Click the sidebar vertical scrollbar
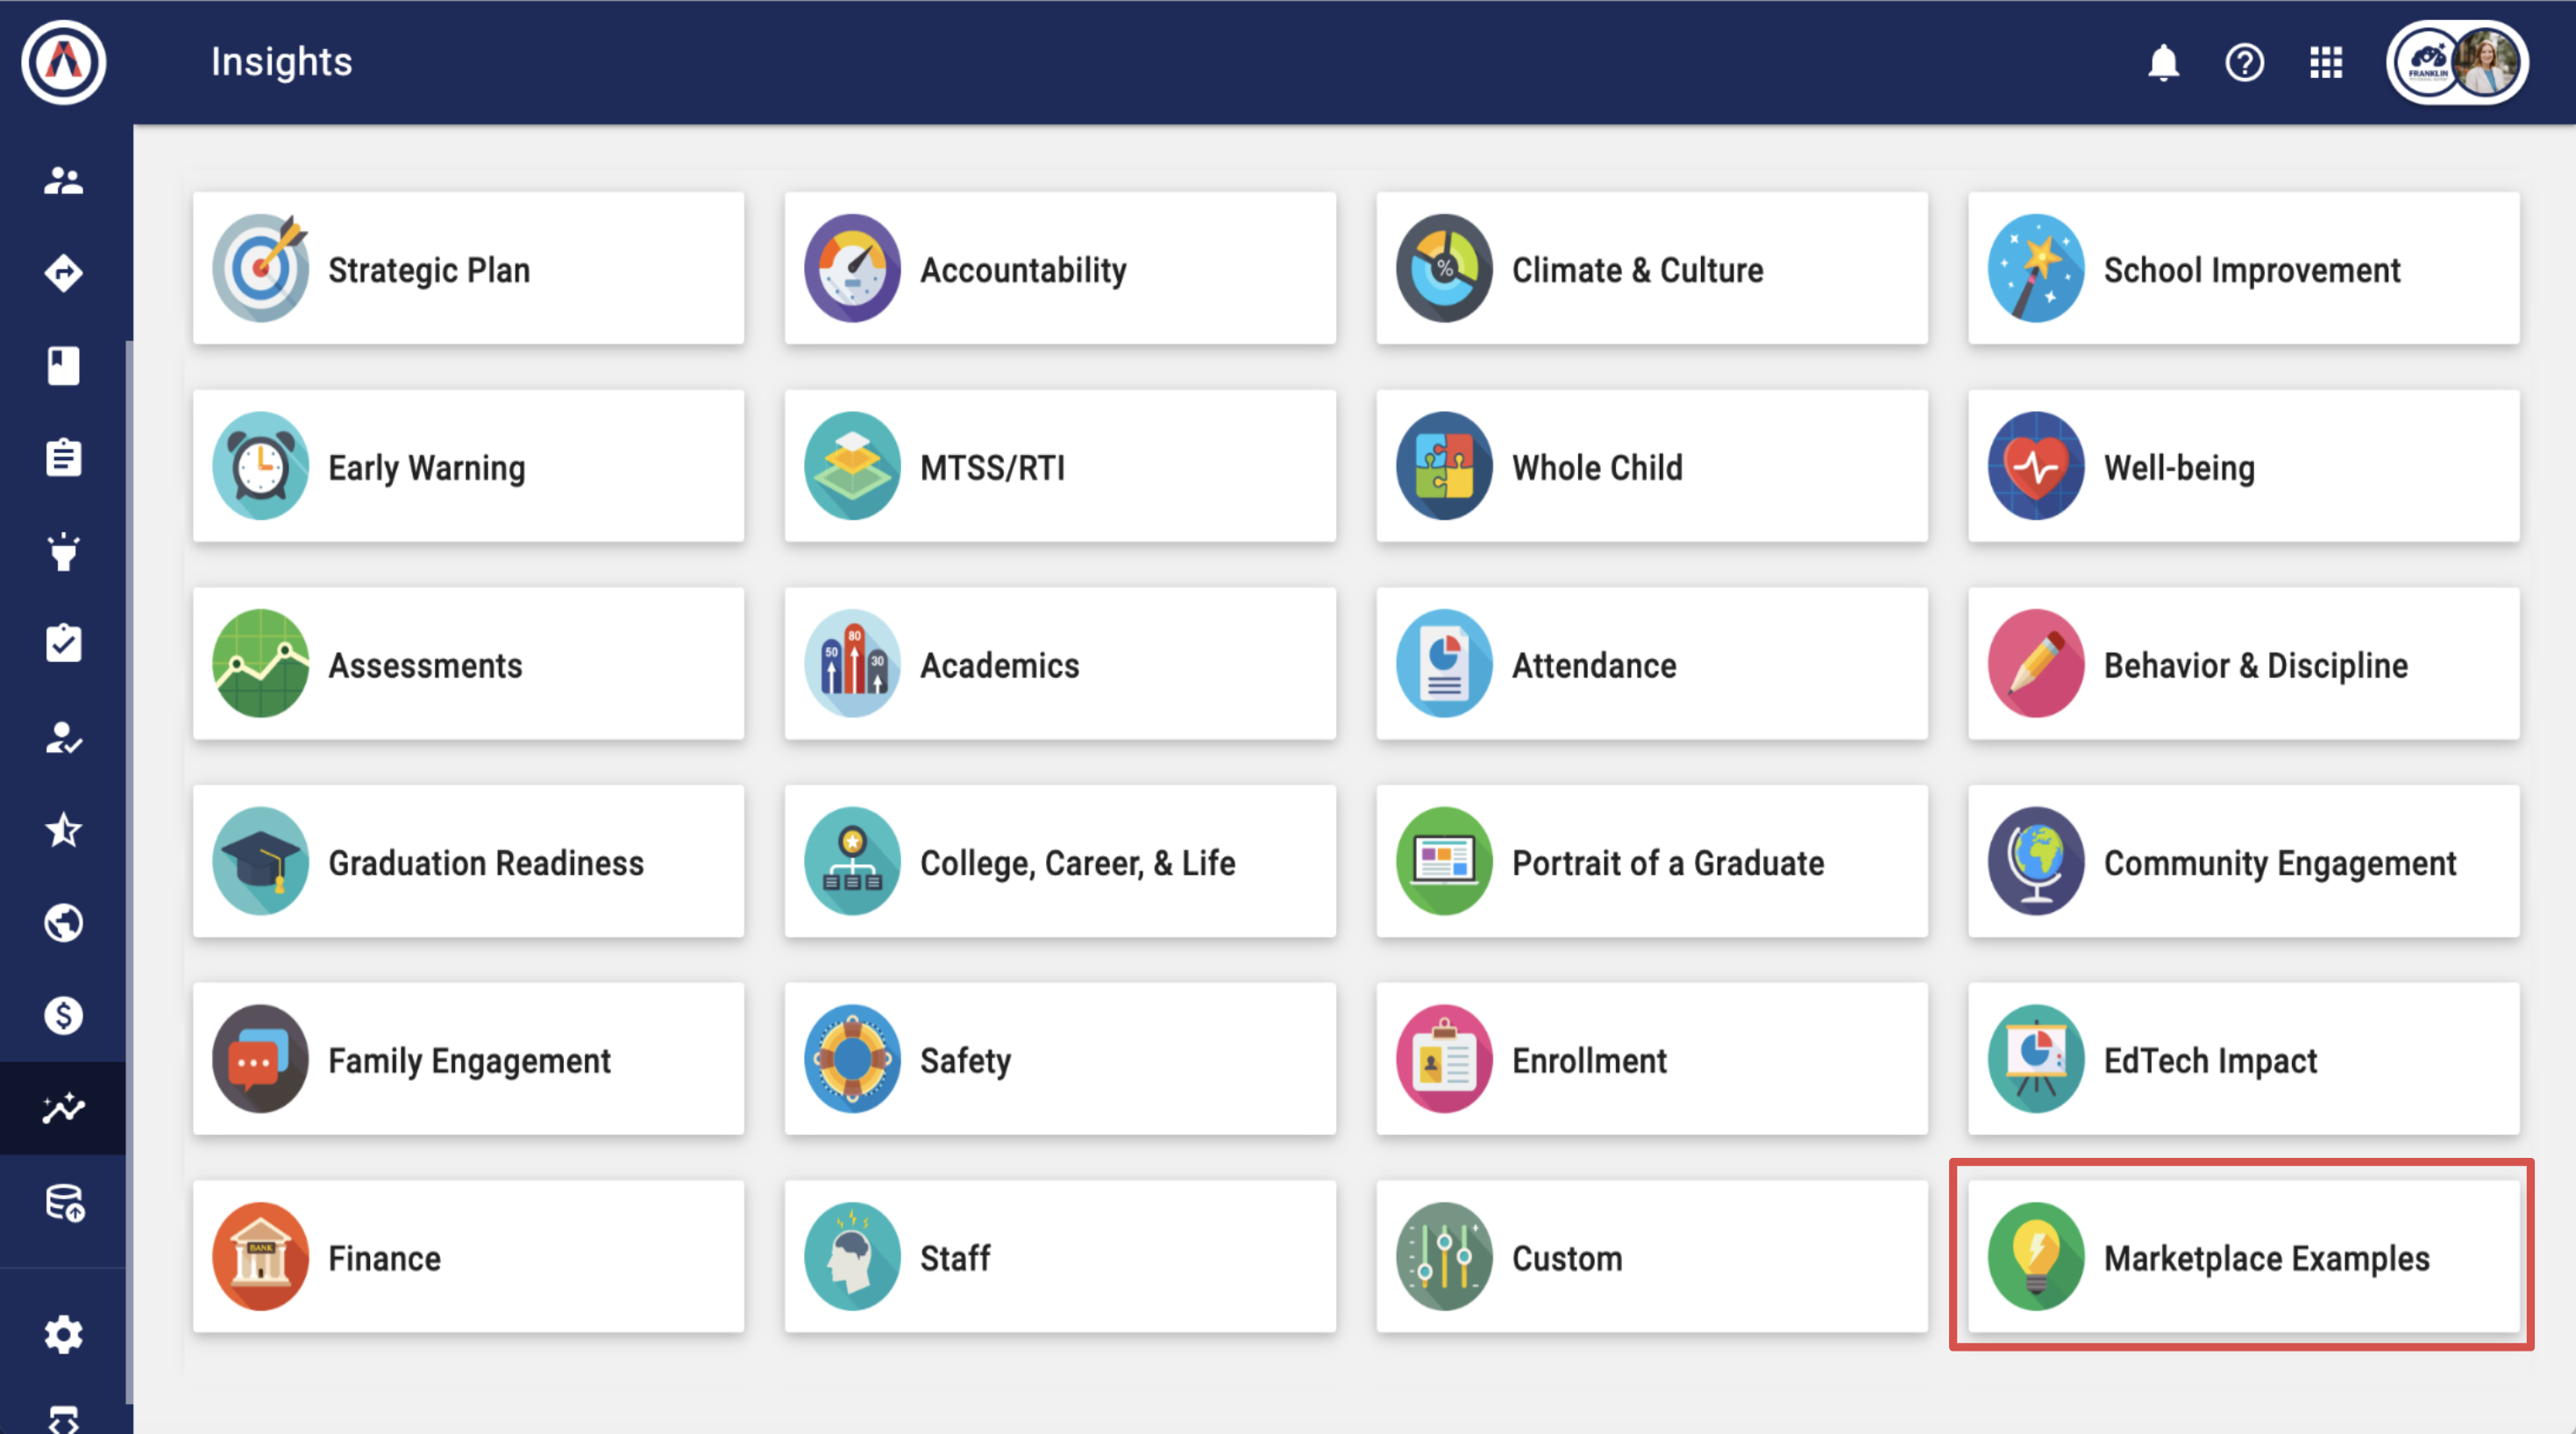The width and height of the screenshot is (2576, 1434). pyautogui.click(x=129, y=872)
